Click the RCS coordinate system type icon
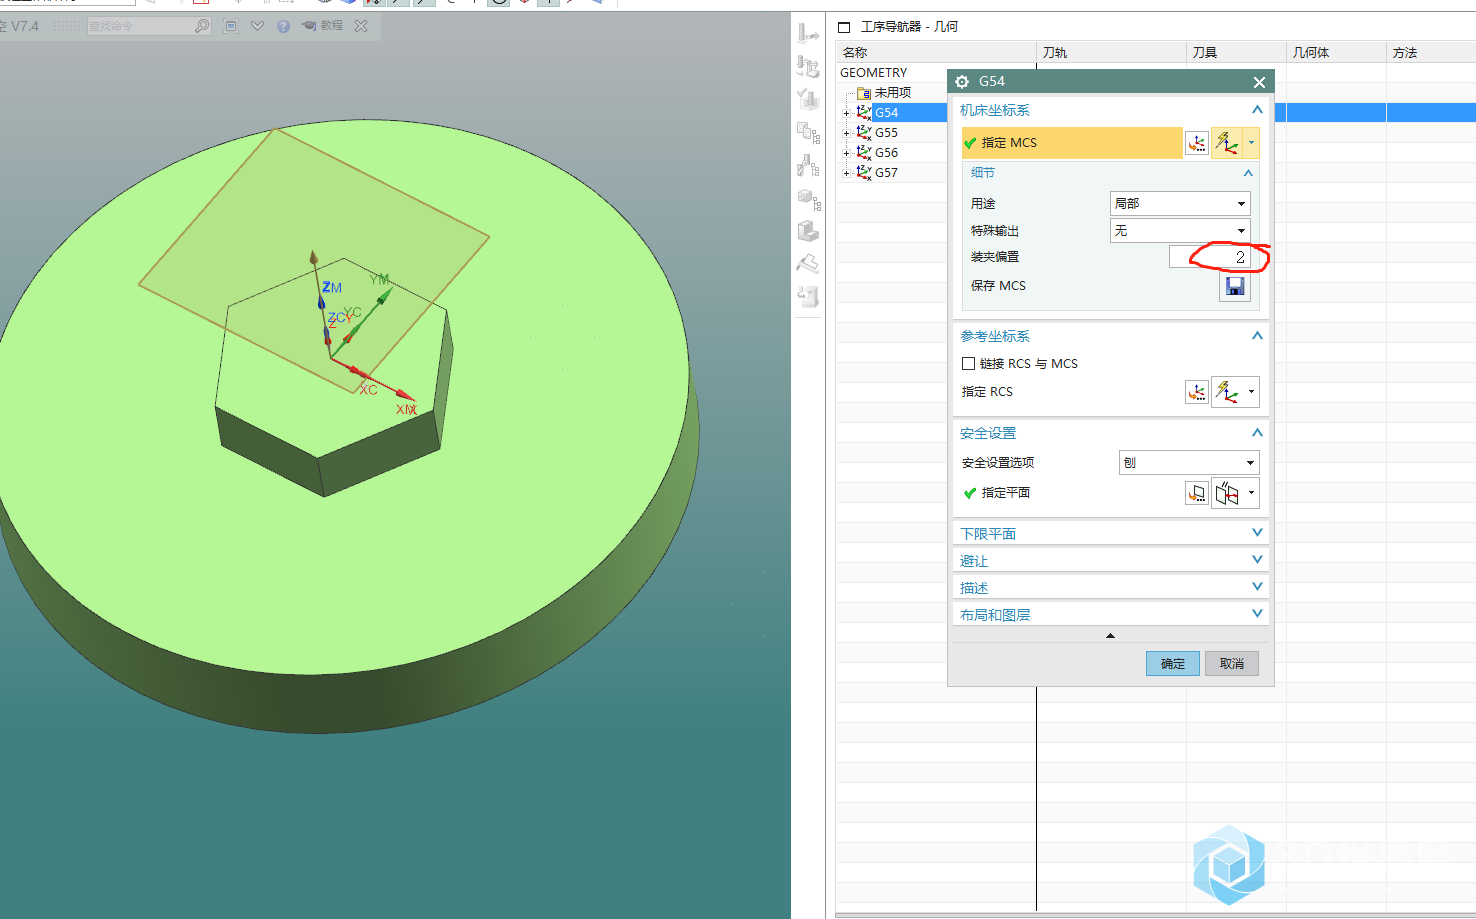Image resolution: width=1476 pixels, height=919 pixels. pyautogui.click(x=1227, y=392)
